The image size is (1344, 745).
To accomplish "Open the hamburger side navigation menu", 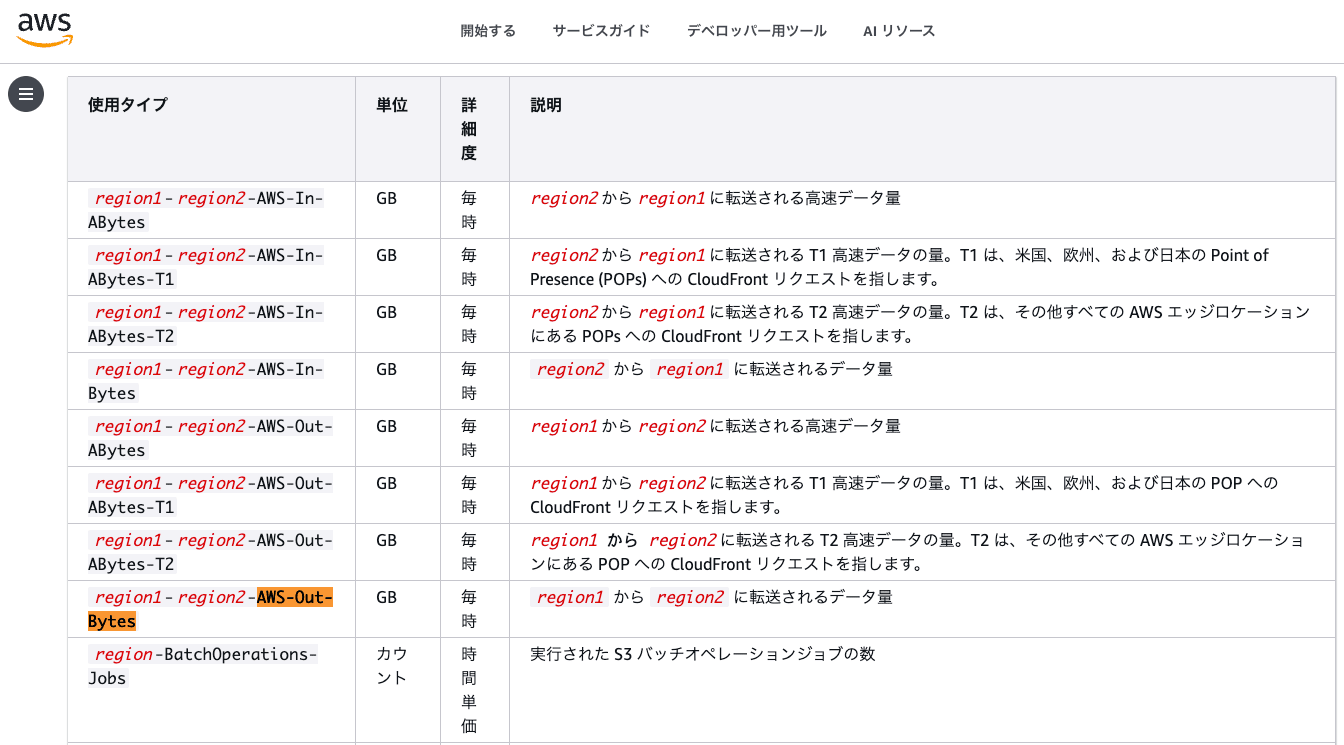I will coord(26,94).
